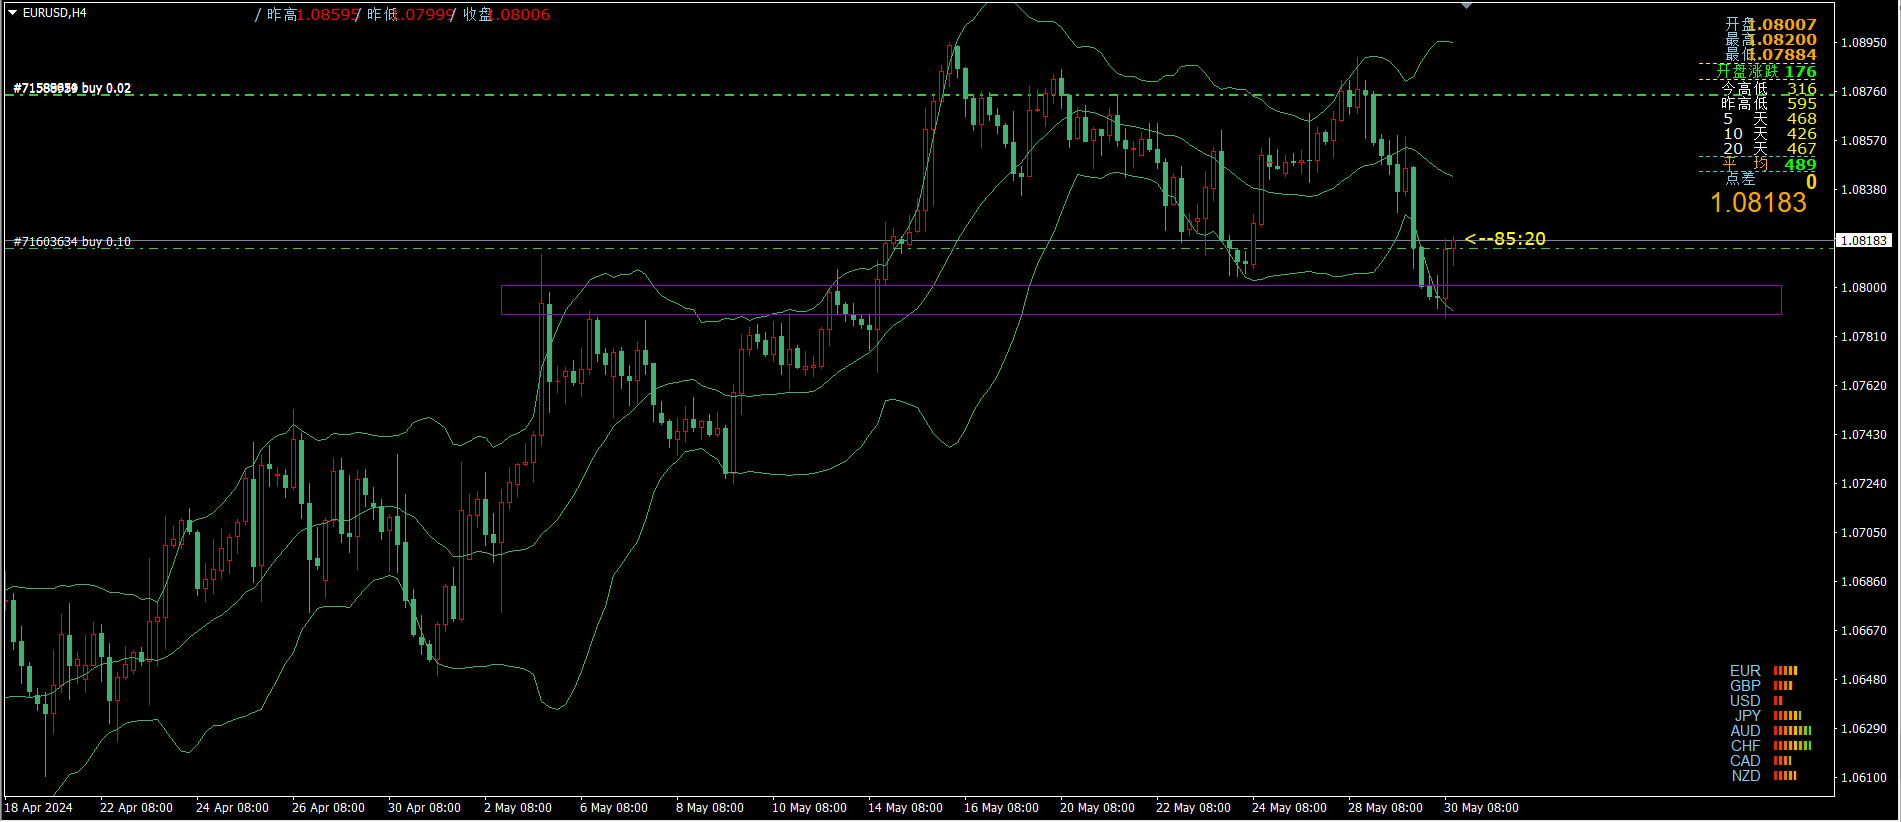Click the 开盘涨跌 176 row
The height and width of the screenshot is (822, 1901).
[x=1766, y=71]
